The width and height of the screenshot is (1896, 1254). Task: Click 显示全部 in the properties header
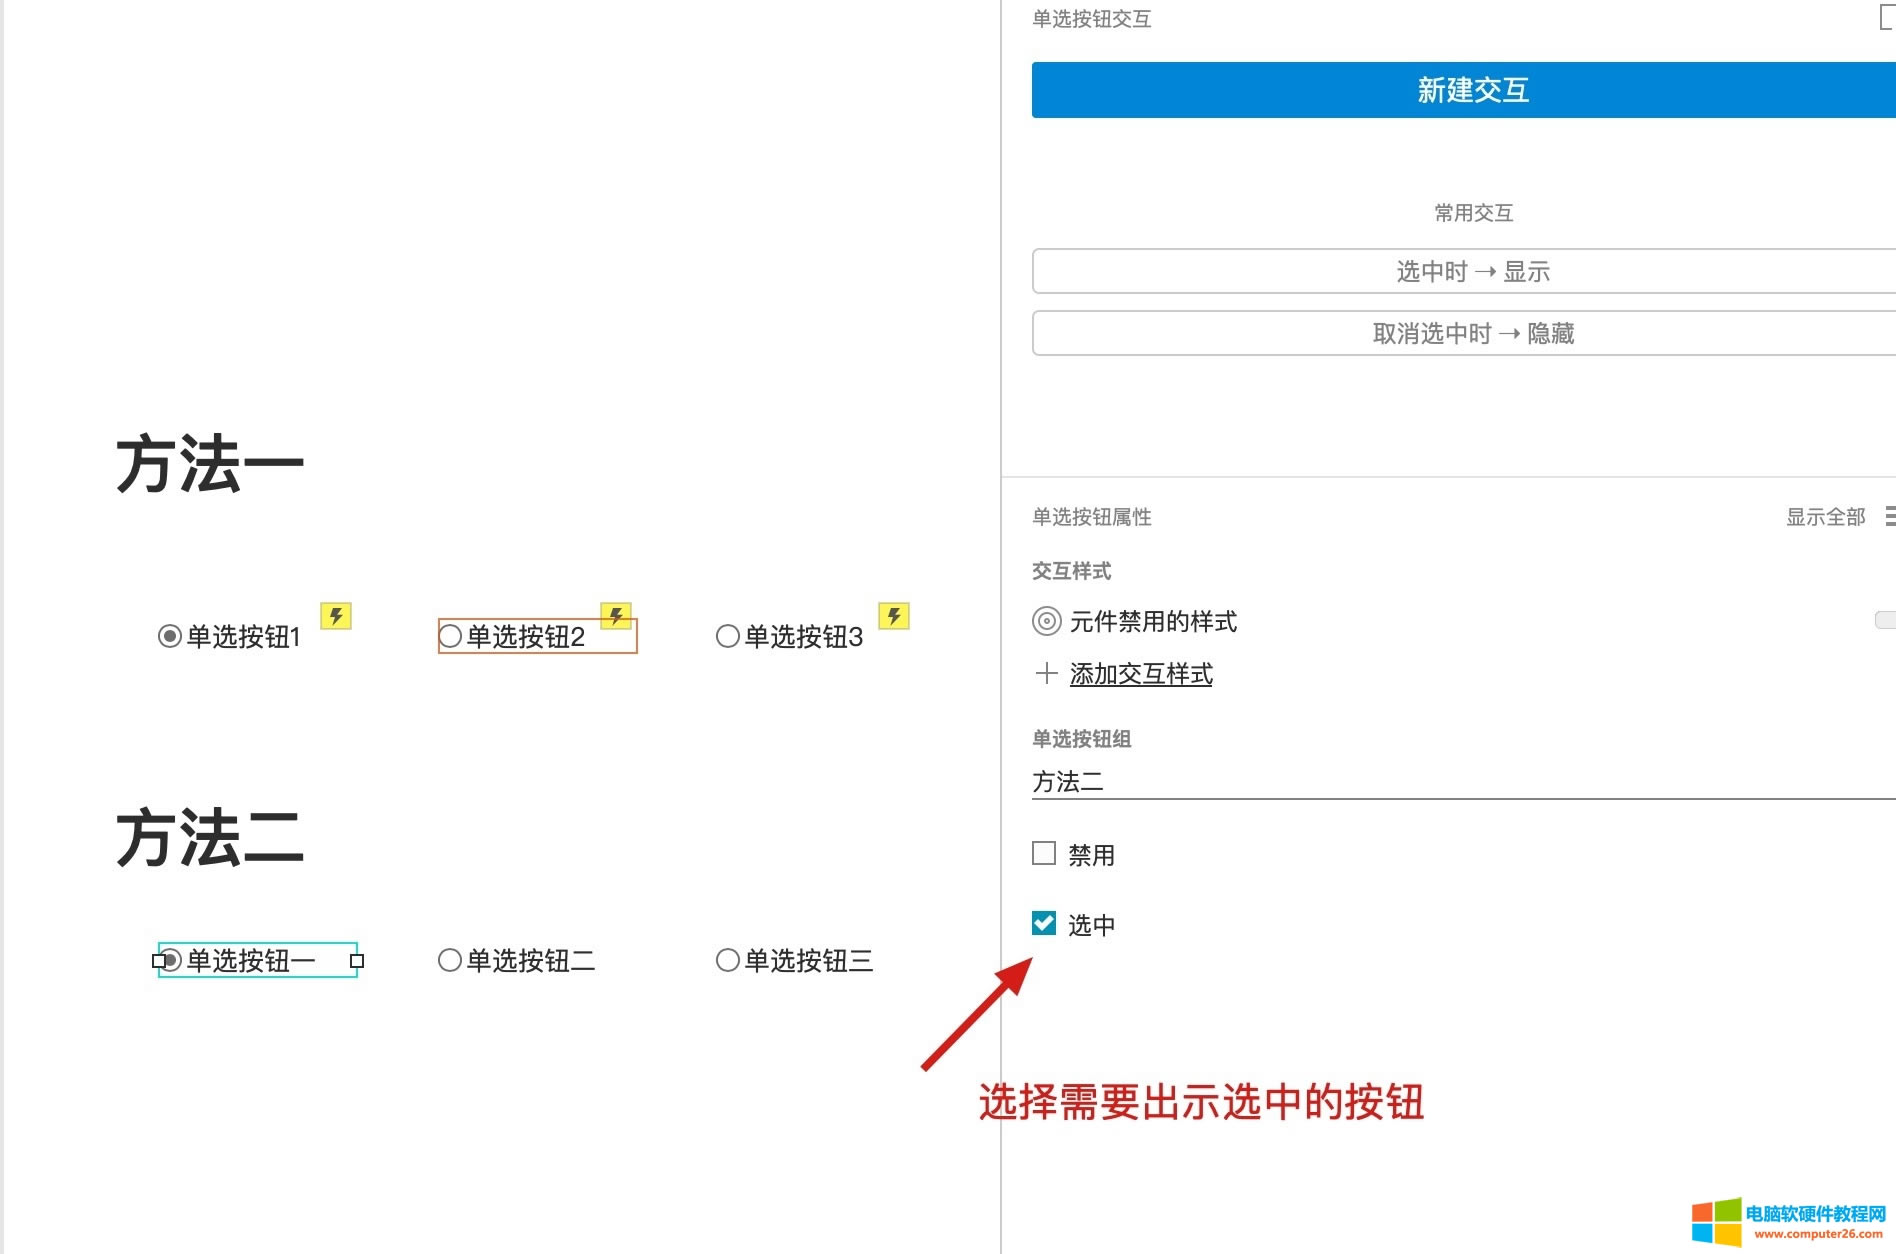point(1825,517)
